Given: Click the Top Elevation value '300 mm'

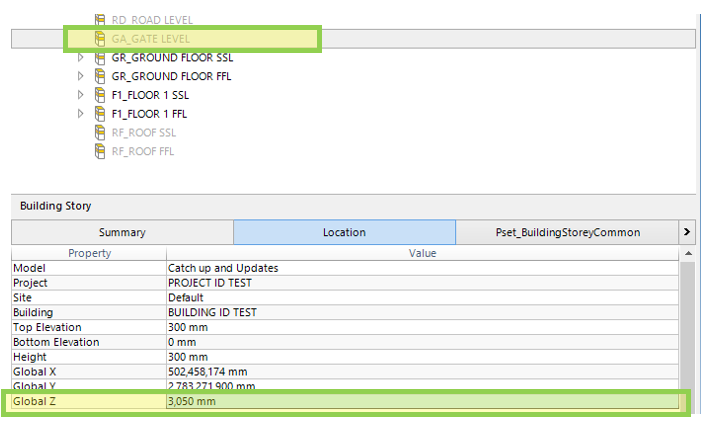Looking at the screenshot, I should [188, 327].
